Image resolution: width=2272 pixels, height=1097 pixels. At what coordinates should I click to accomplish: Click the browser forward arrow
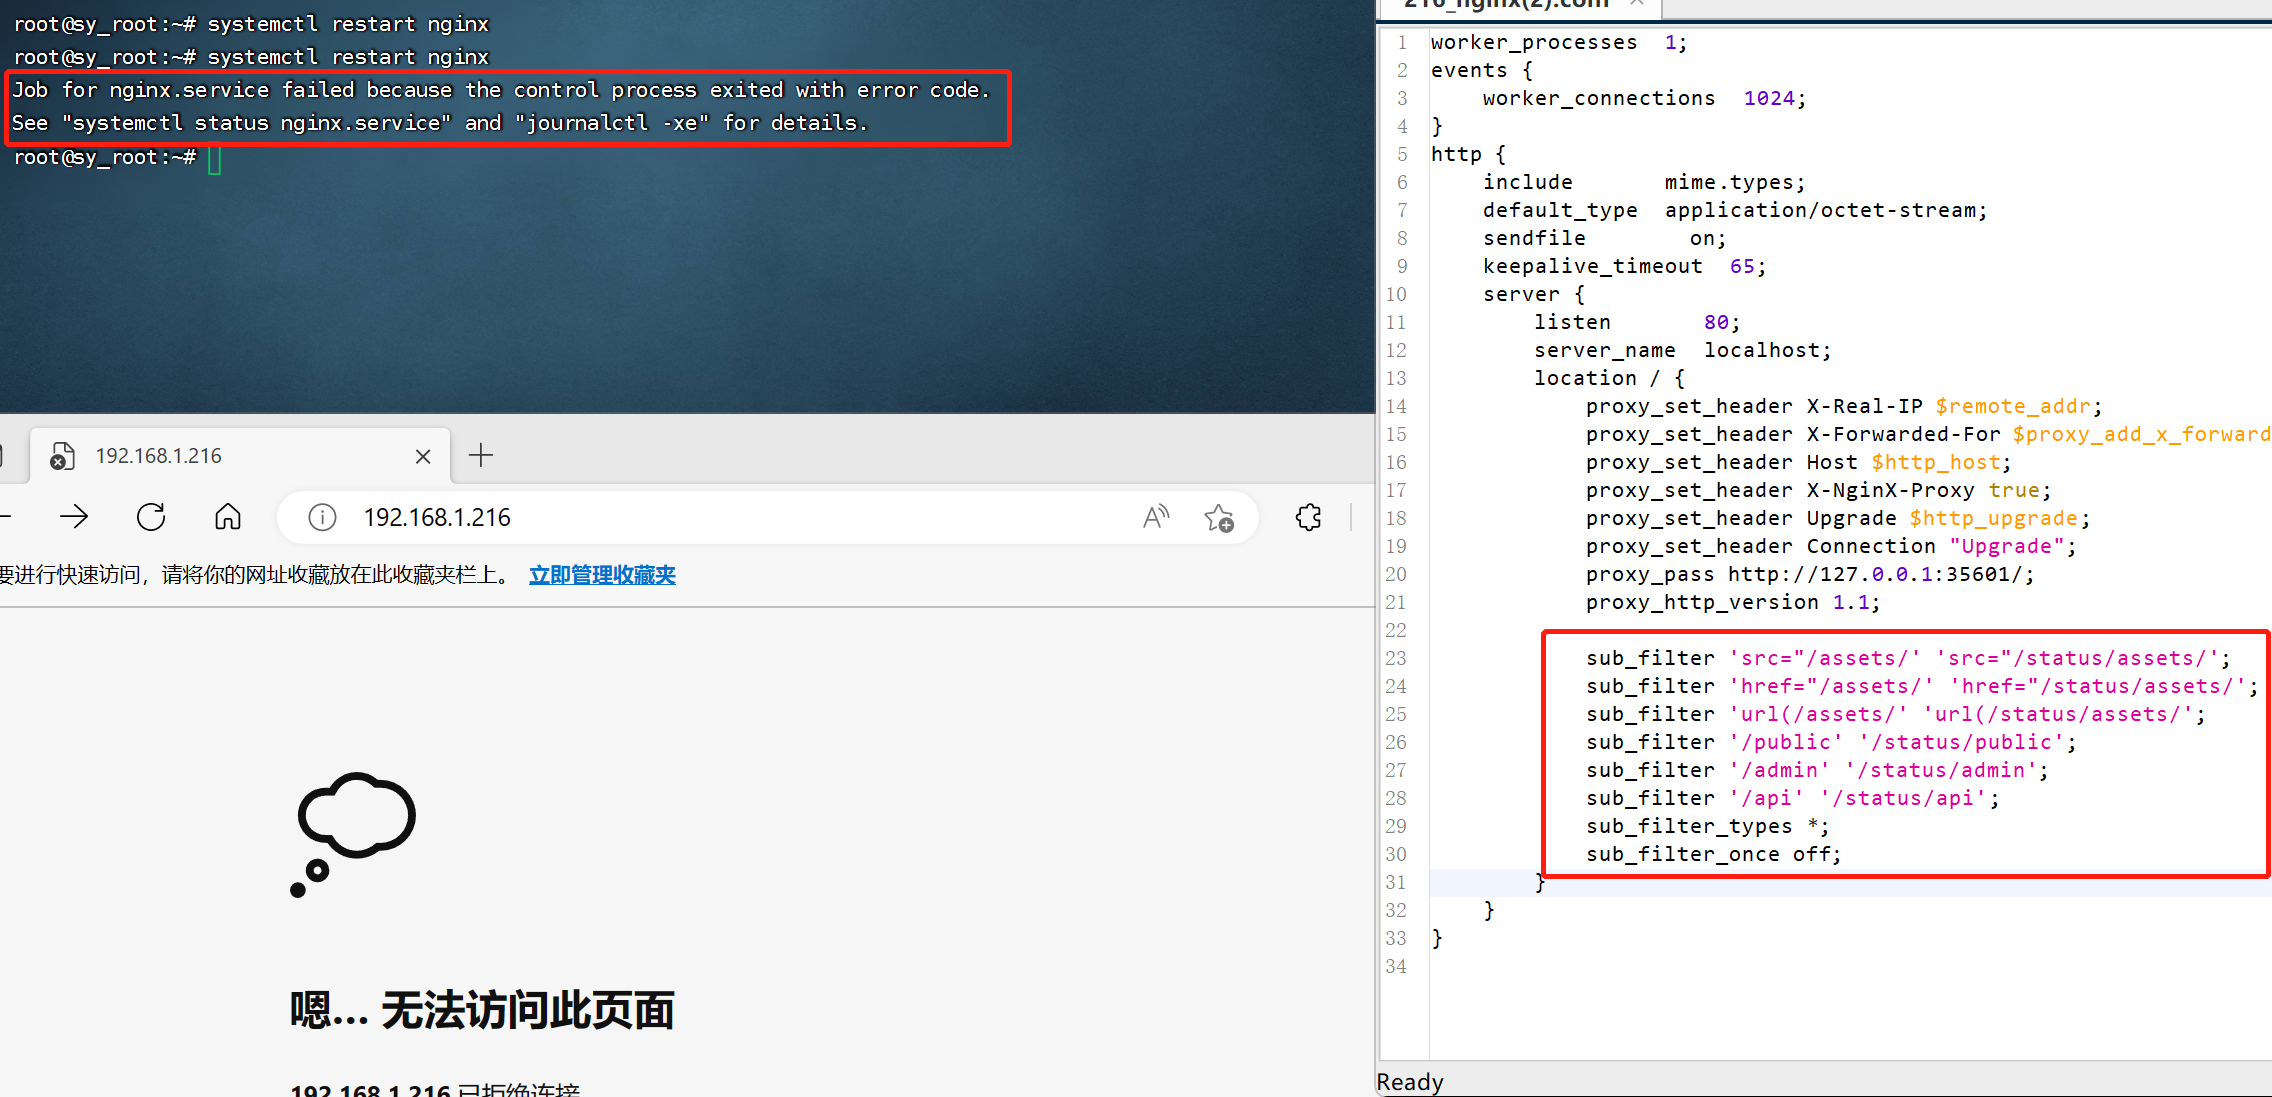click(x=74, y=517)
